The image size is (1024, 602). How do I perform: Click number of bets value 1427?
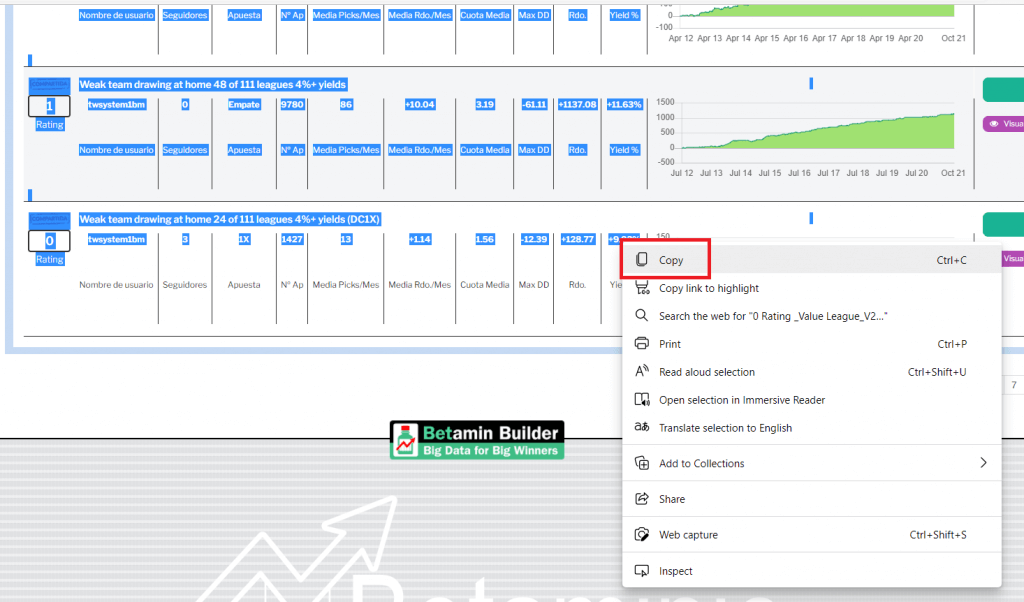[292, 240]
